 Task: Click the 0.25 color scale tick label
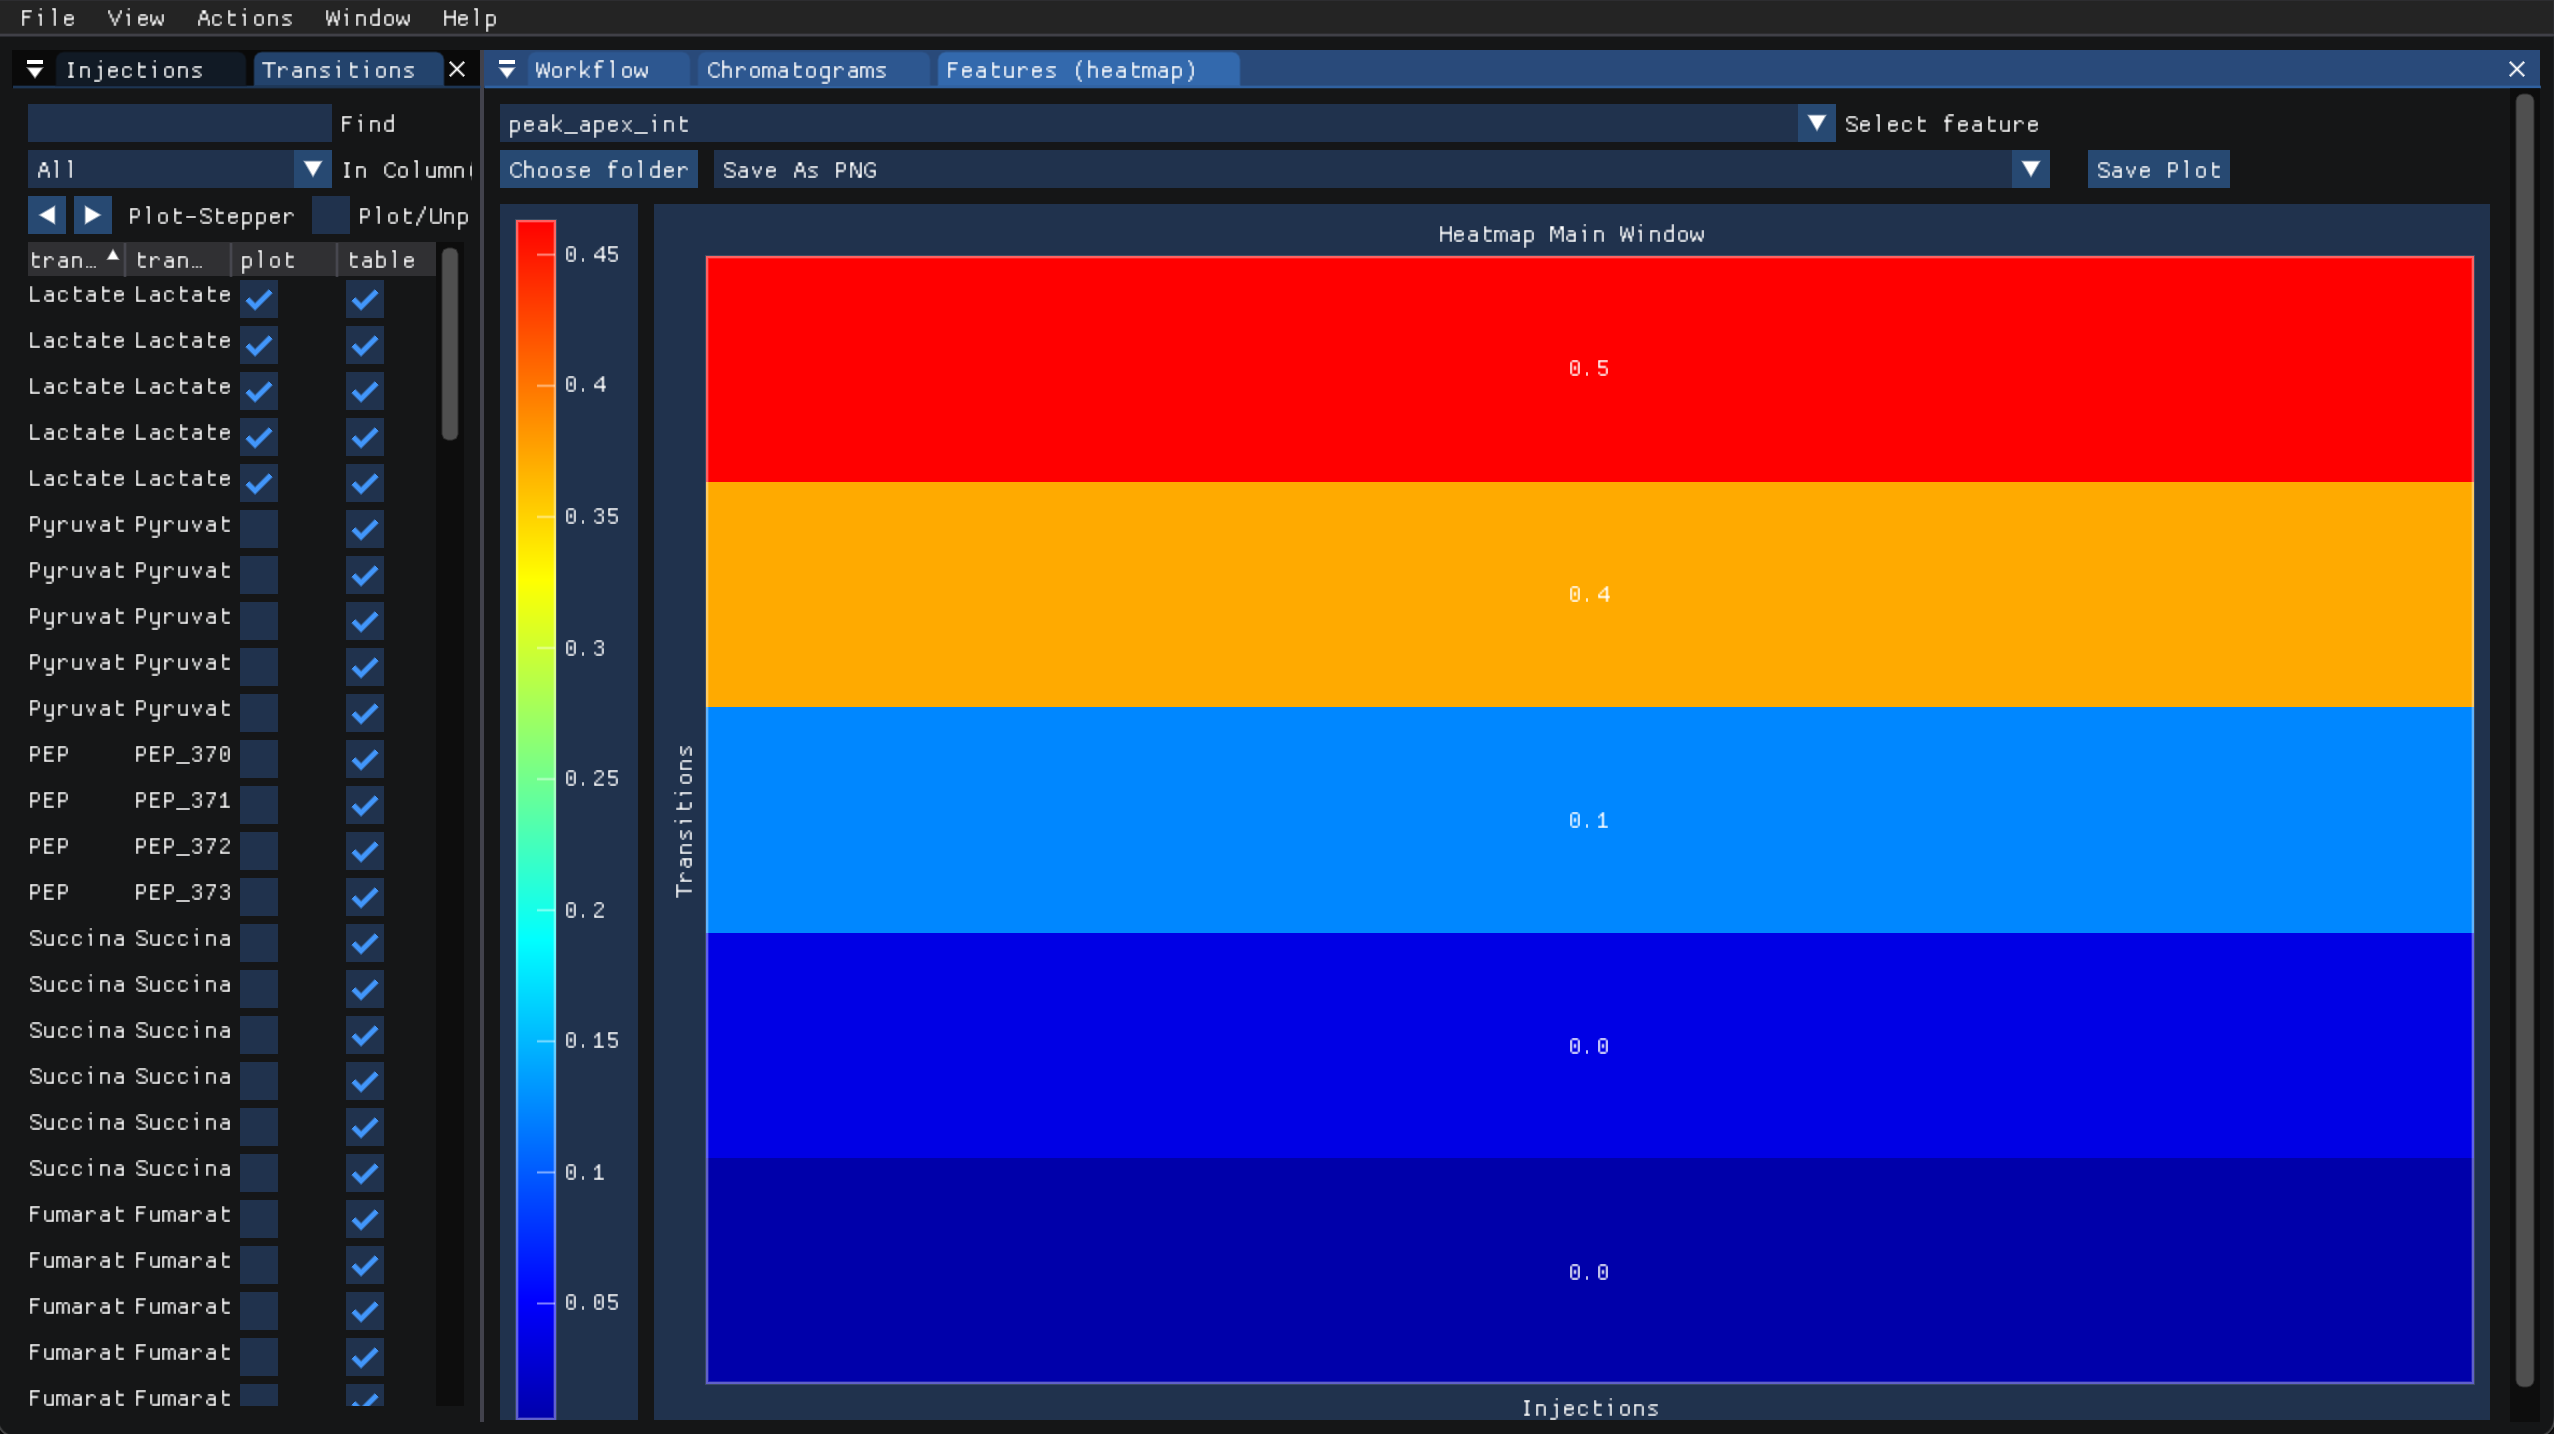[x=592, y=778]
